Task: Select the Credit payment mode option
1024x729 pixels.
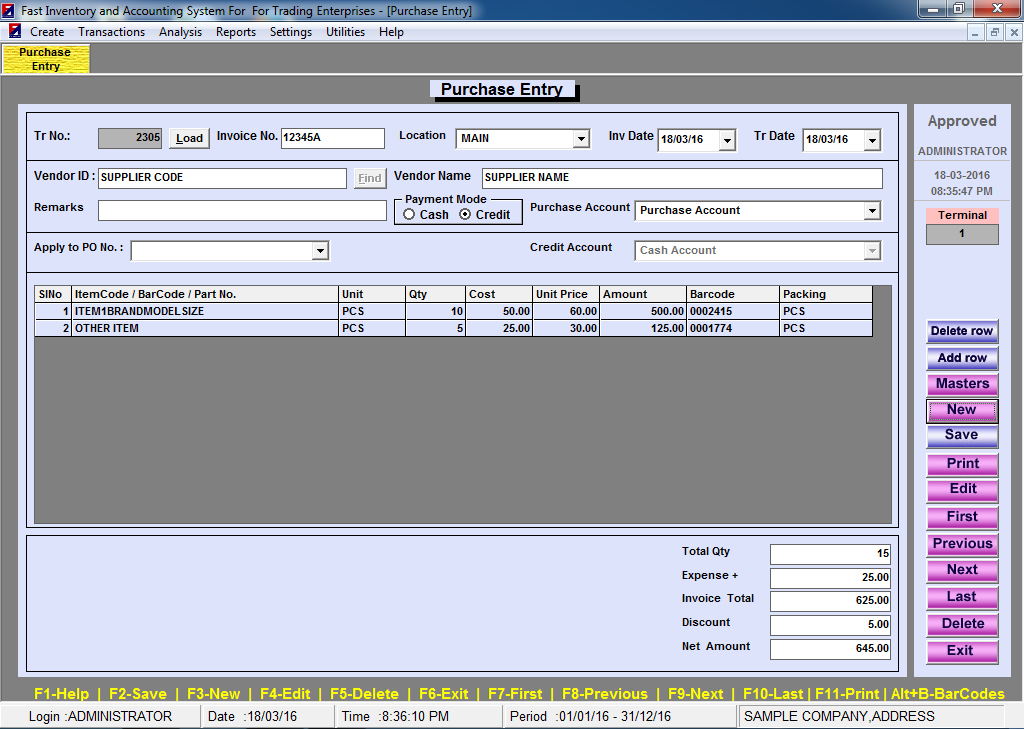Action: (x=465, y=215)
